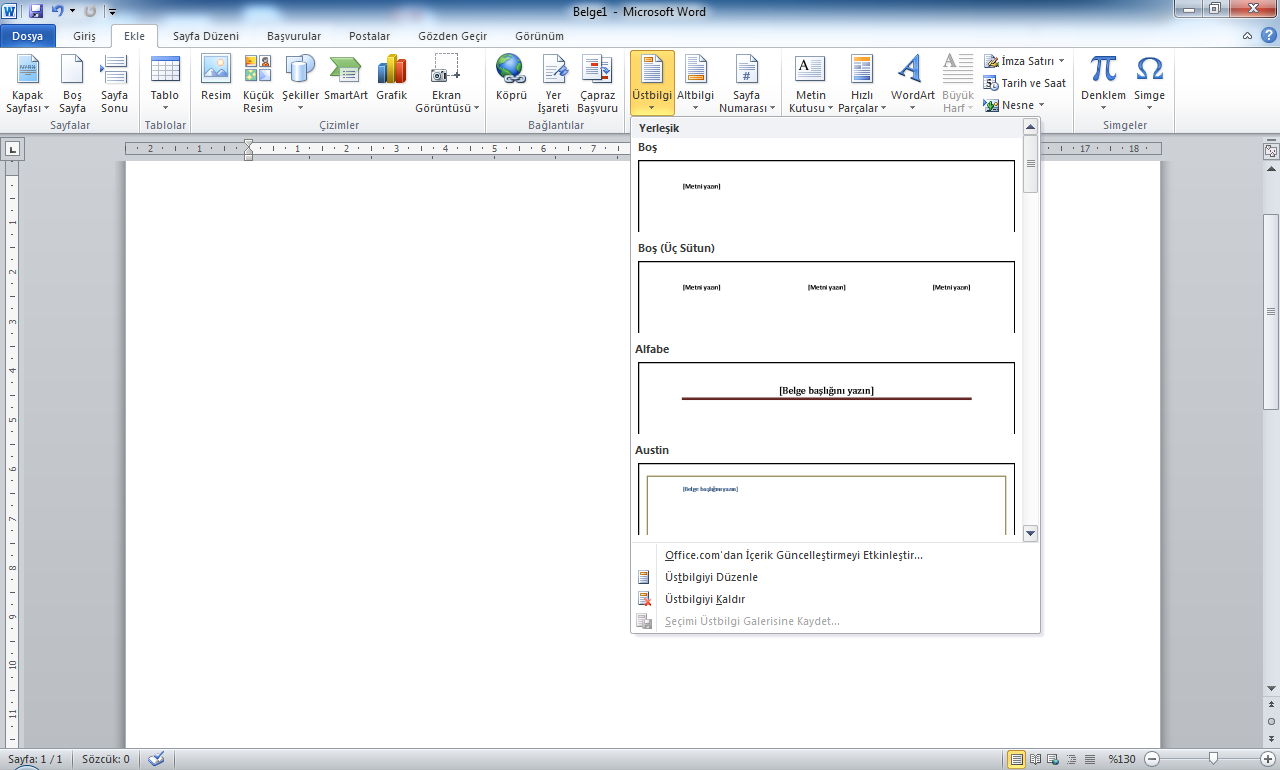
Task: Insert an İmza Satırı signature line
Action: click(1019, 62)
